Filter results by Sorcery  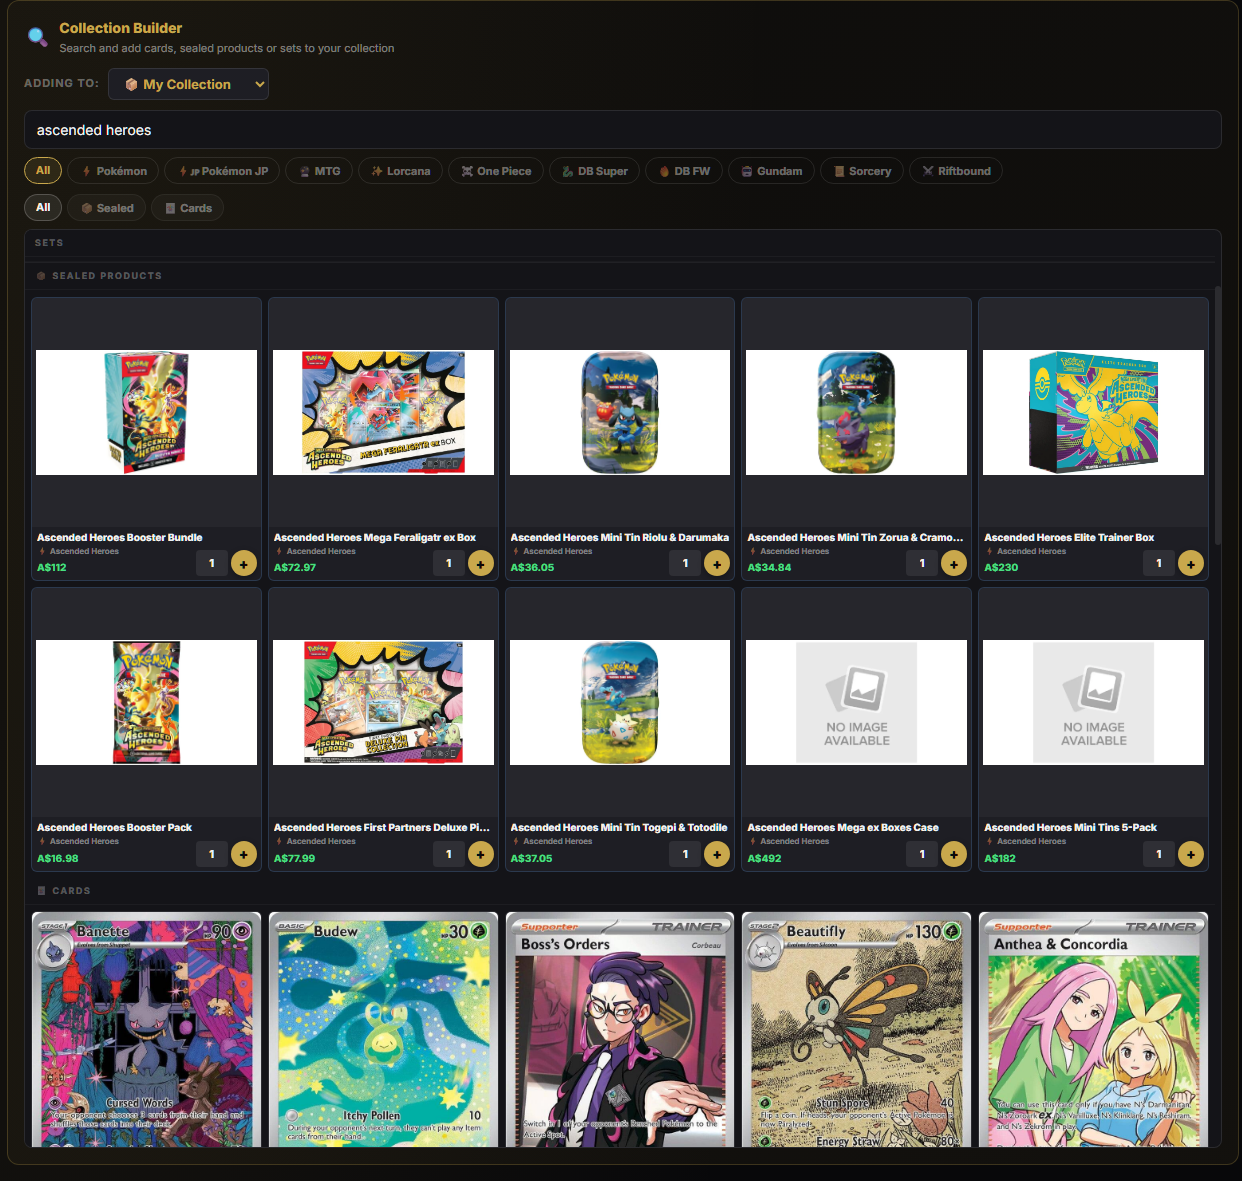(x=862, y=171)
